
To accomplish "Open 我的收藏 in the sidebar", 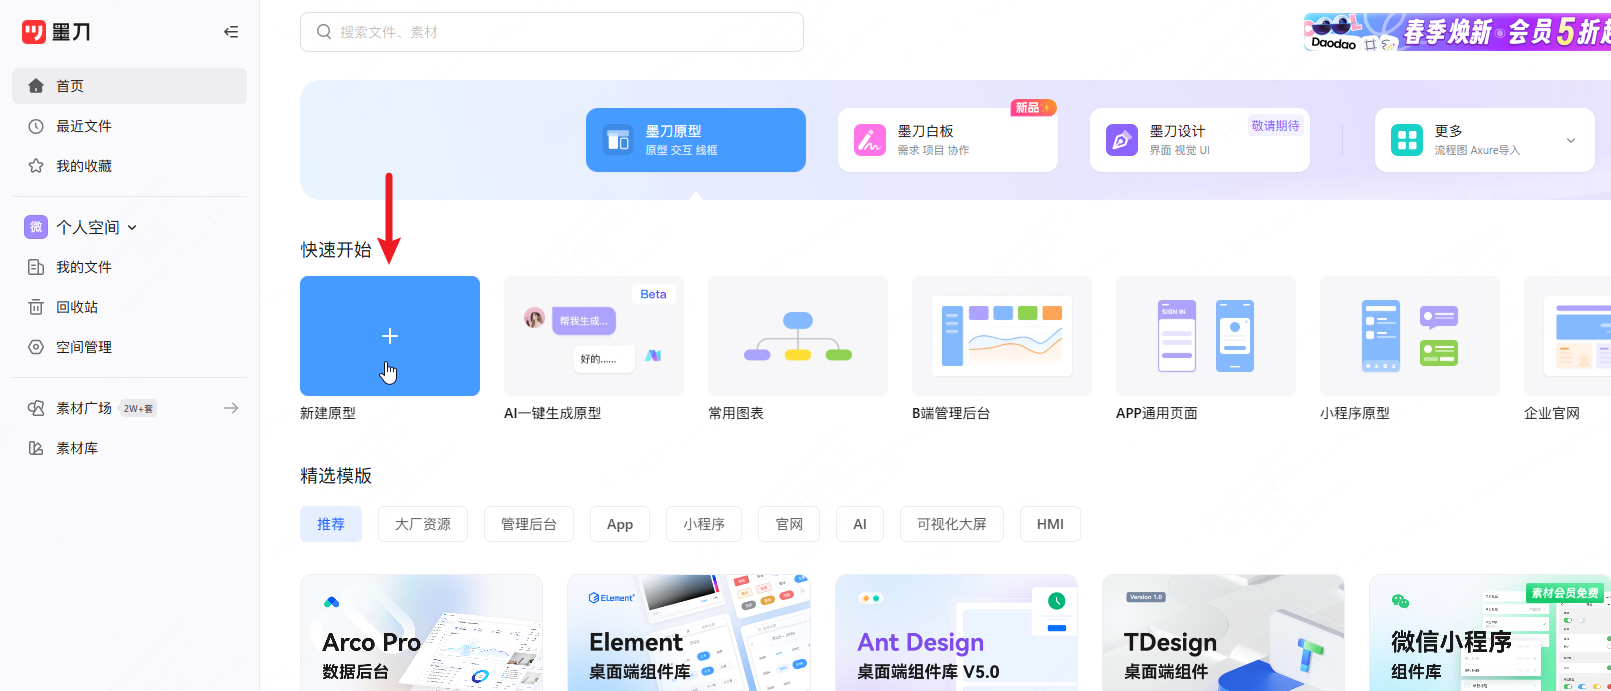I will pos(129,166).
